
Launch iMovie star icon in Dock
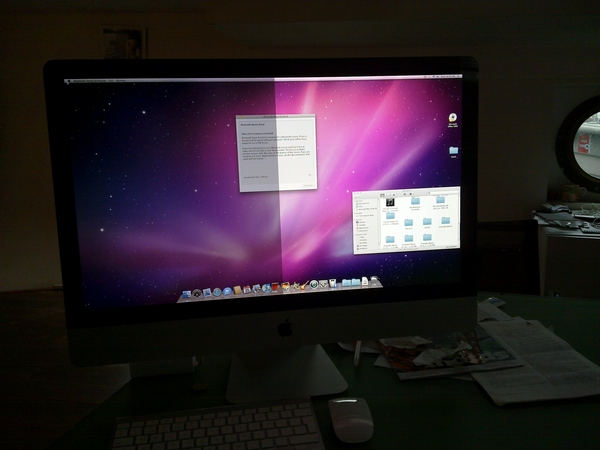(x=296, y=285)
